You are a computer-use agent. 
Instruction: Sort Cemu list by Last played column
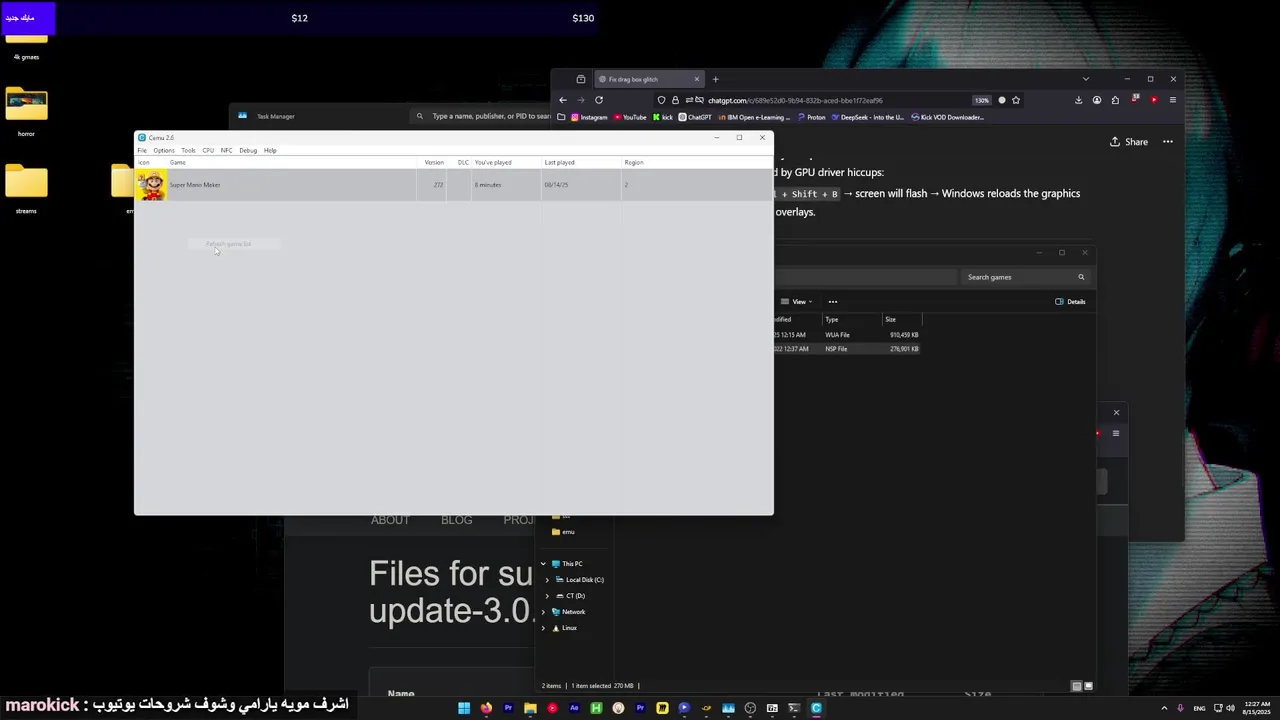[x=581, y=162]
